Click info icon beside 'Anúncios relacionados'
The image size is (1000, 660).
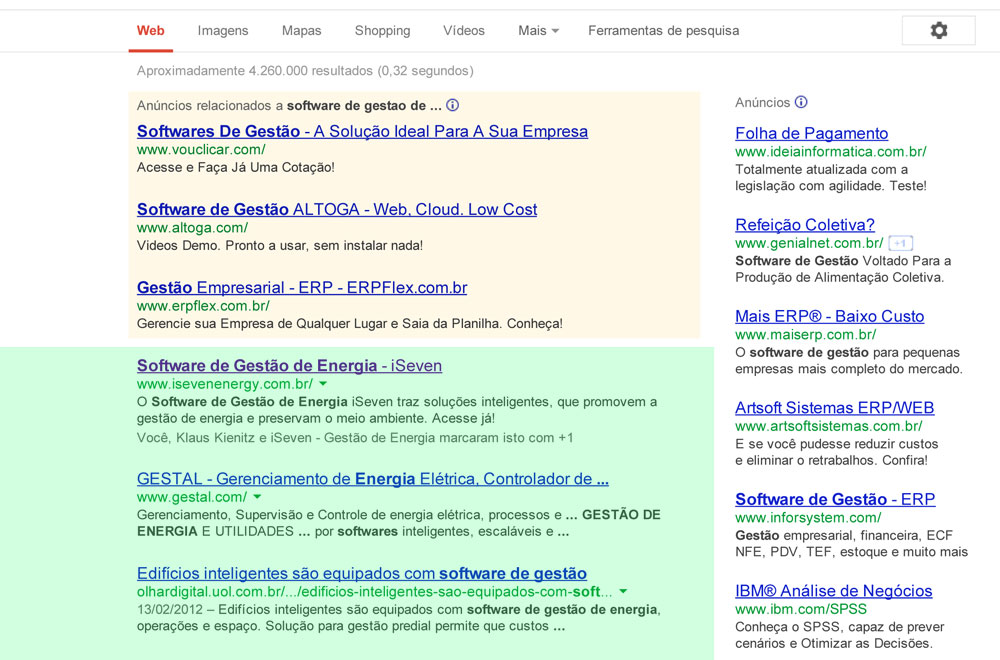click(452, 105)
